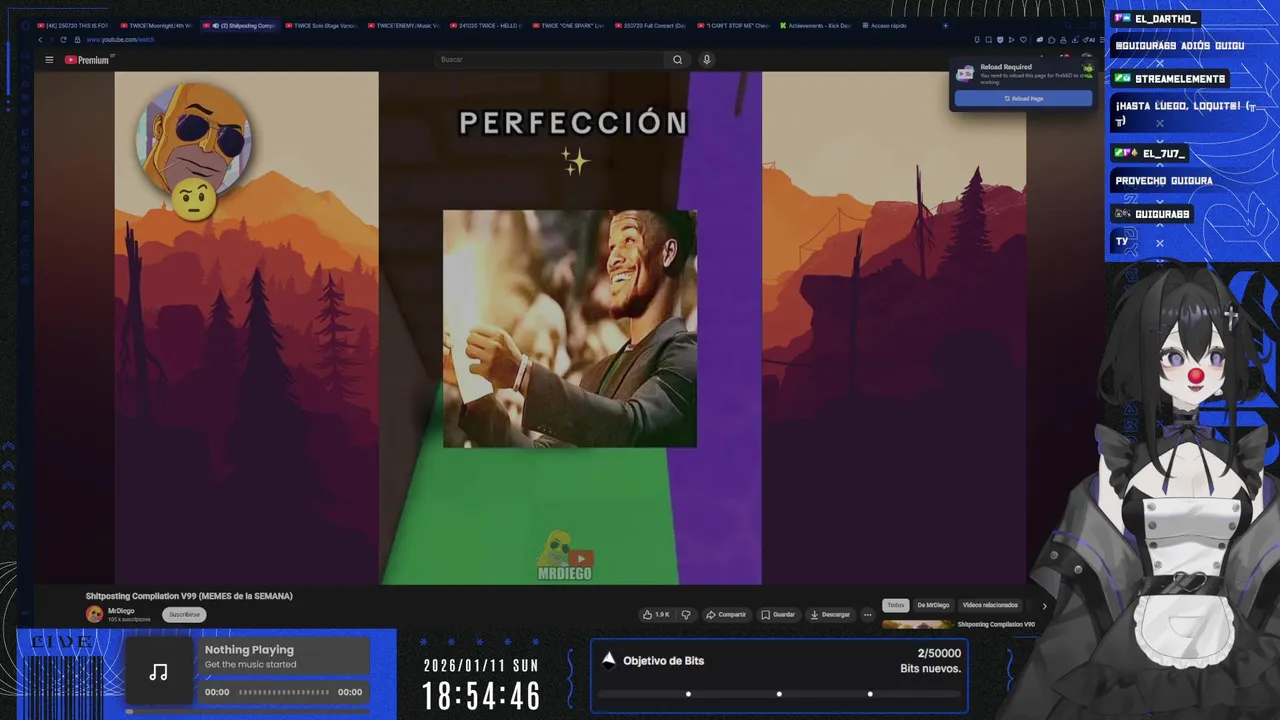This screenshot has width=1280, height=720.
Task: Subscribe to MrDiego with Suscribirse
Action: click(x=184, y=614)
